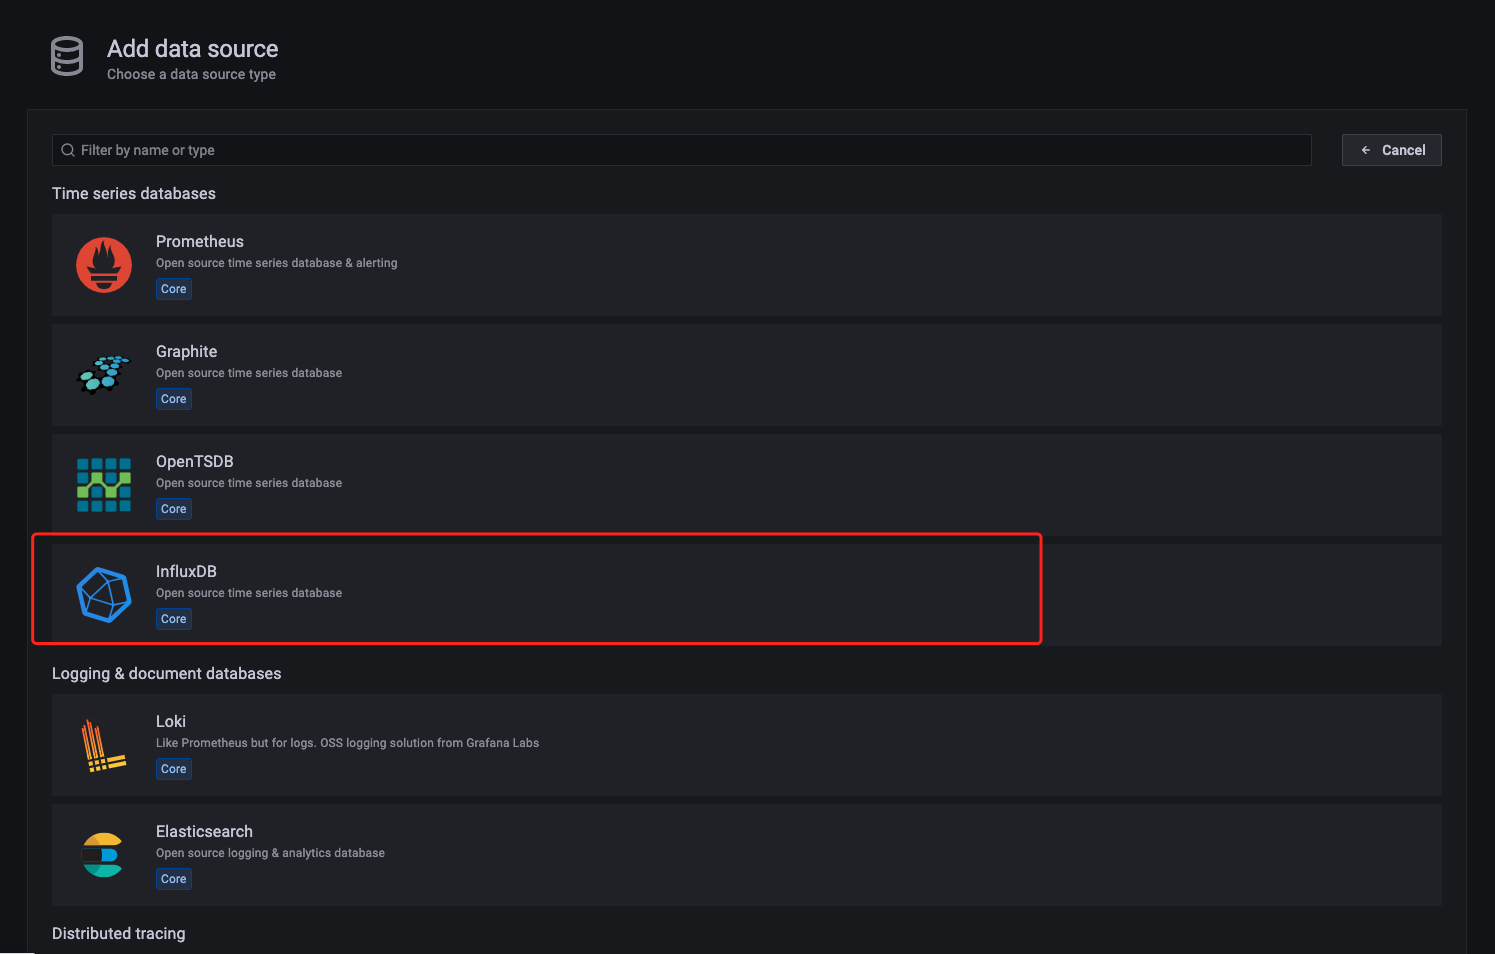
Task: Click 'Logging & document databases' heading
Action: click(x=167, y=673)
